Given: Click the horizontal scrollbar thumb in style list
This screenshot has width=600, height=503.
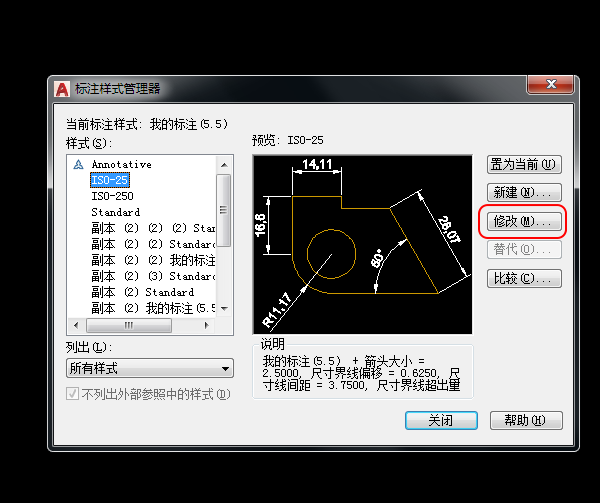Looking at the screenshot, I should [x=129, y=325].
